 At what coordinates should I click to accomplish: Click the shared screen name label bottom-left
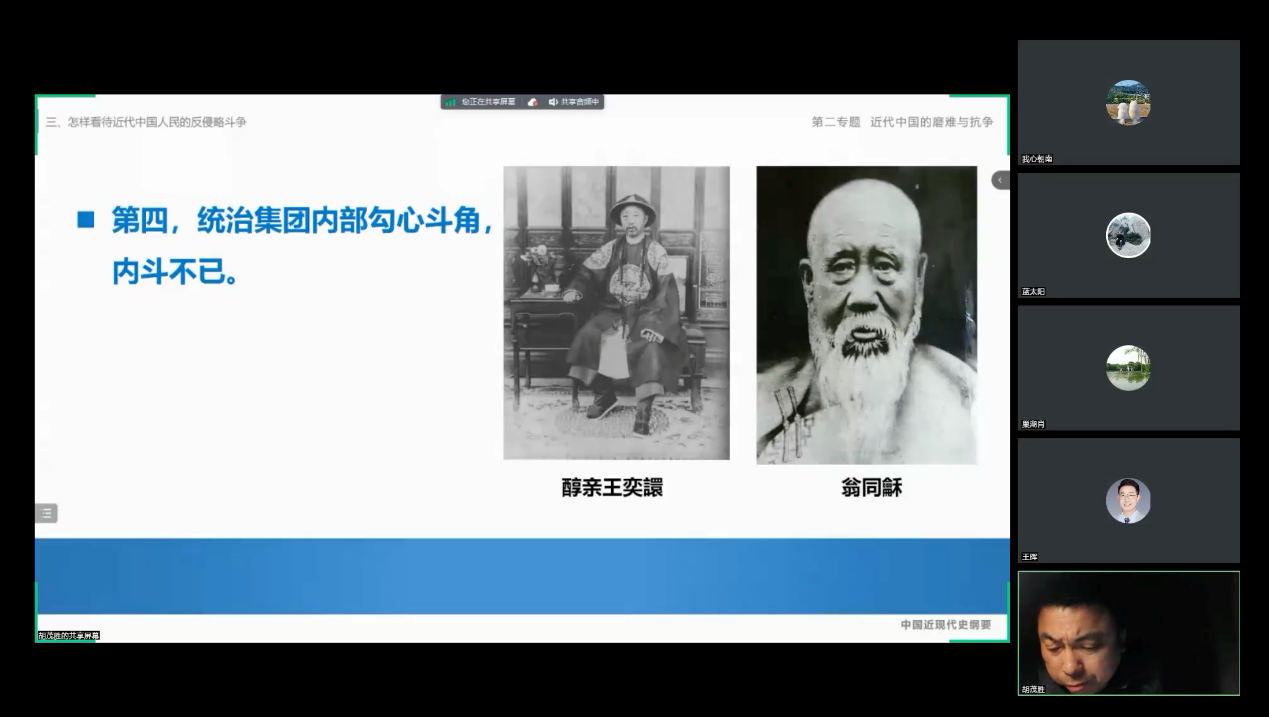pyautogui.click(x=69, y=636)
